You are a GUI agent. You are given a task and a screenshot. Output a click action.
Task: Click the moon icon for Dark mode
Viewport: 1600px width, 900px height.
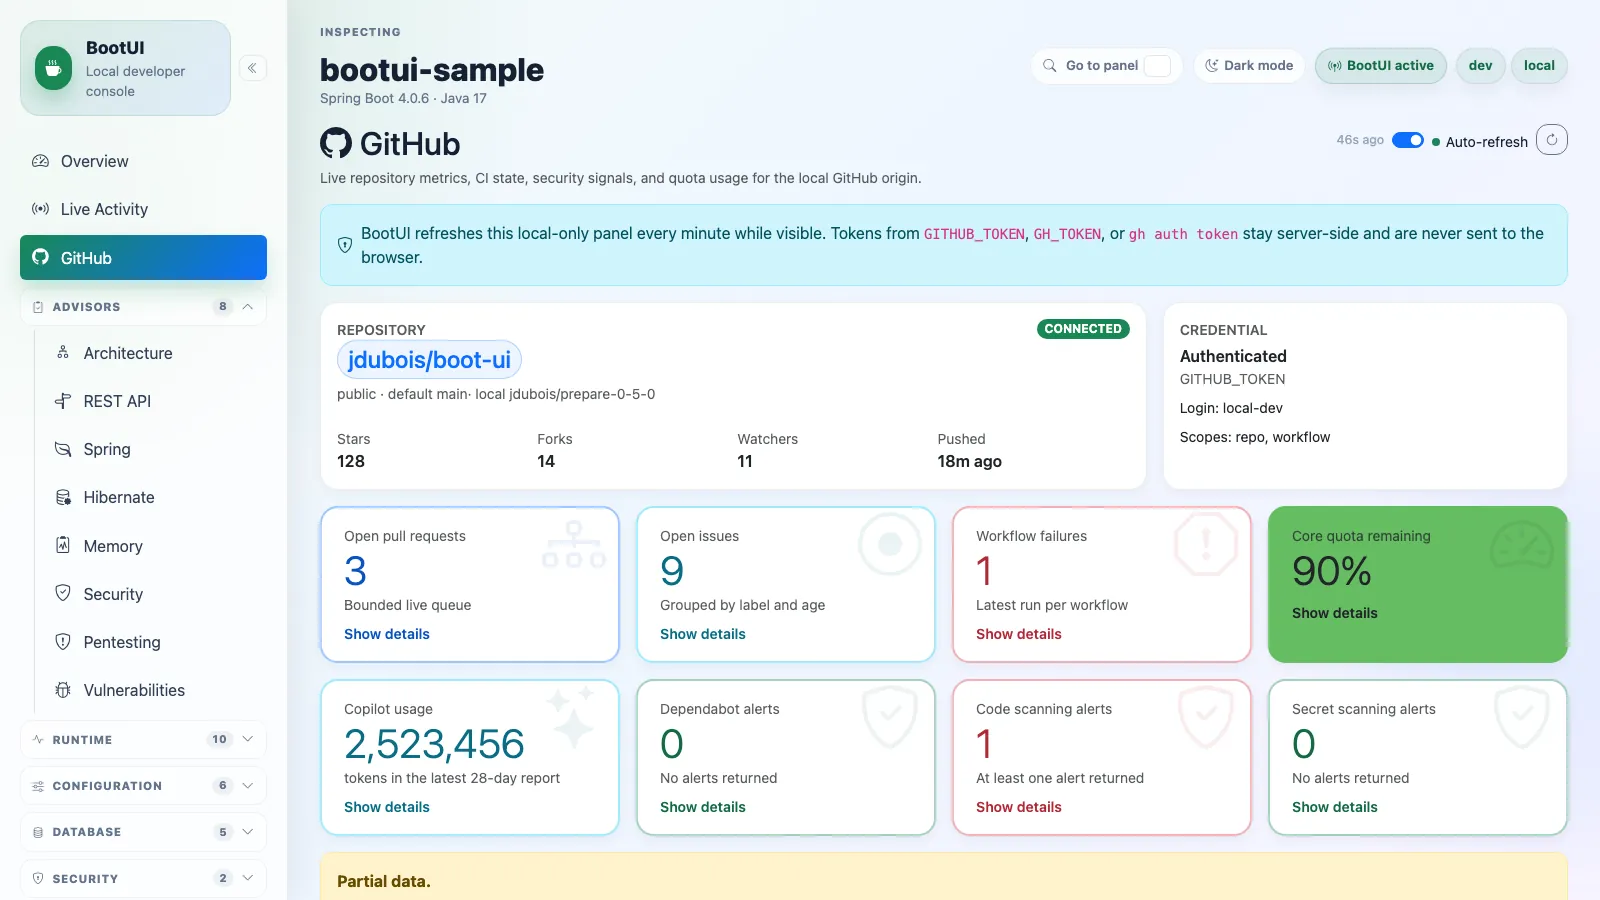pyautogui.click(x=1211, y=65)
